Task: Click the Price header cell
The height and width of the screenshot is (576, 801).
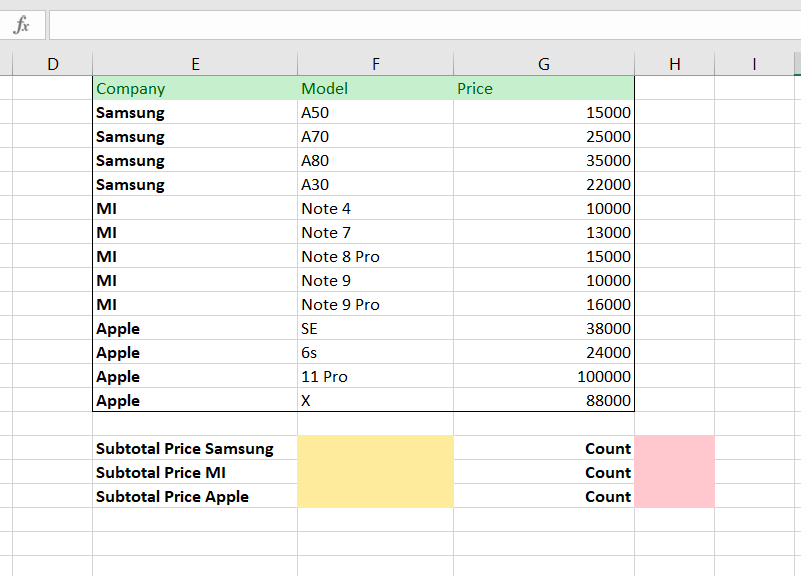Action: point(544,88)
